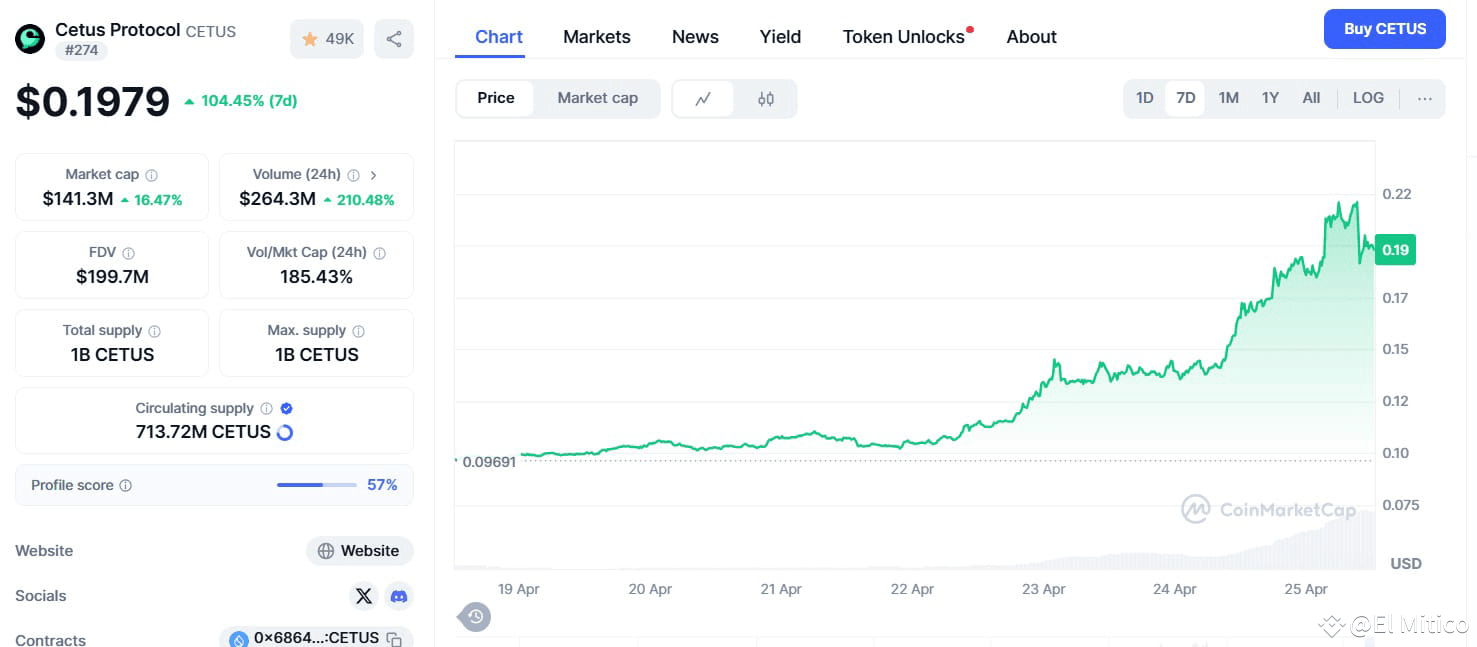Select the 7D time range
The height and width of the screenshot is (647, 1477).
pyautogui.click(x=1185, y=98)
